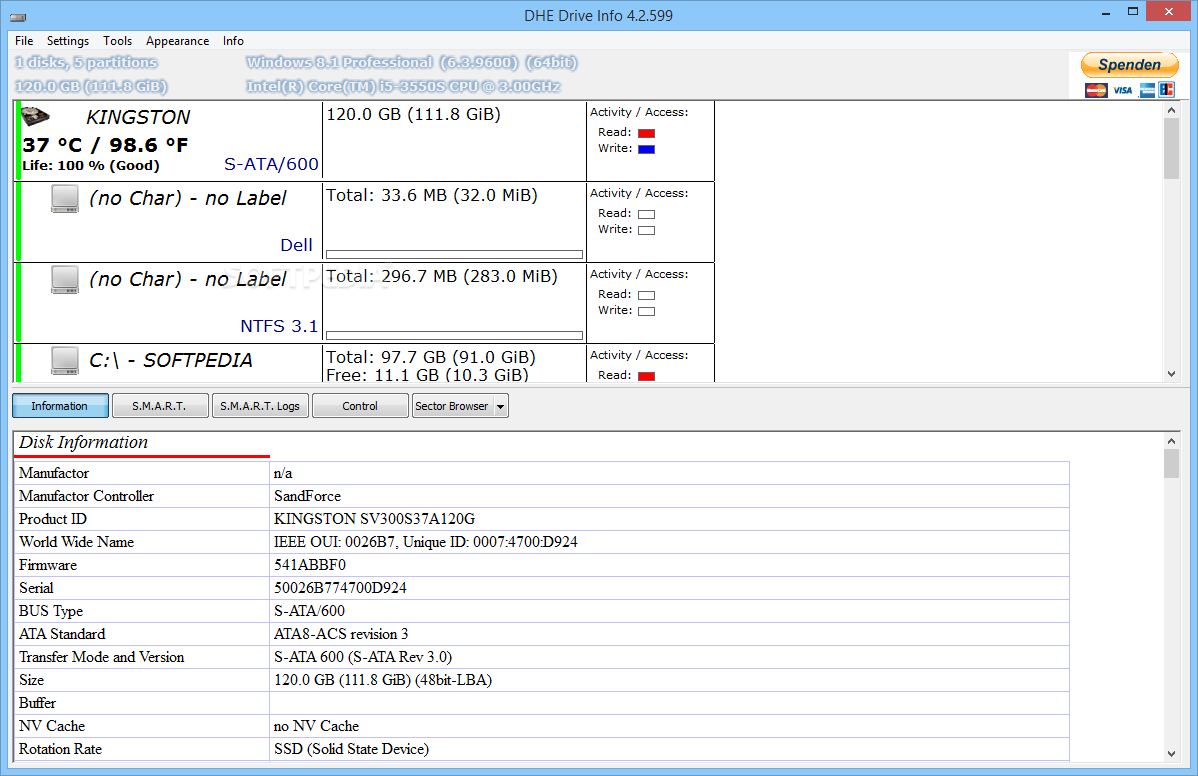Click the 1 disks, 5 partitions summary
Viewport: 1198px width, 776px height.
click(86, 63)
